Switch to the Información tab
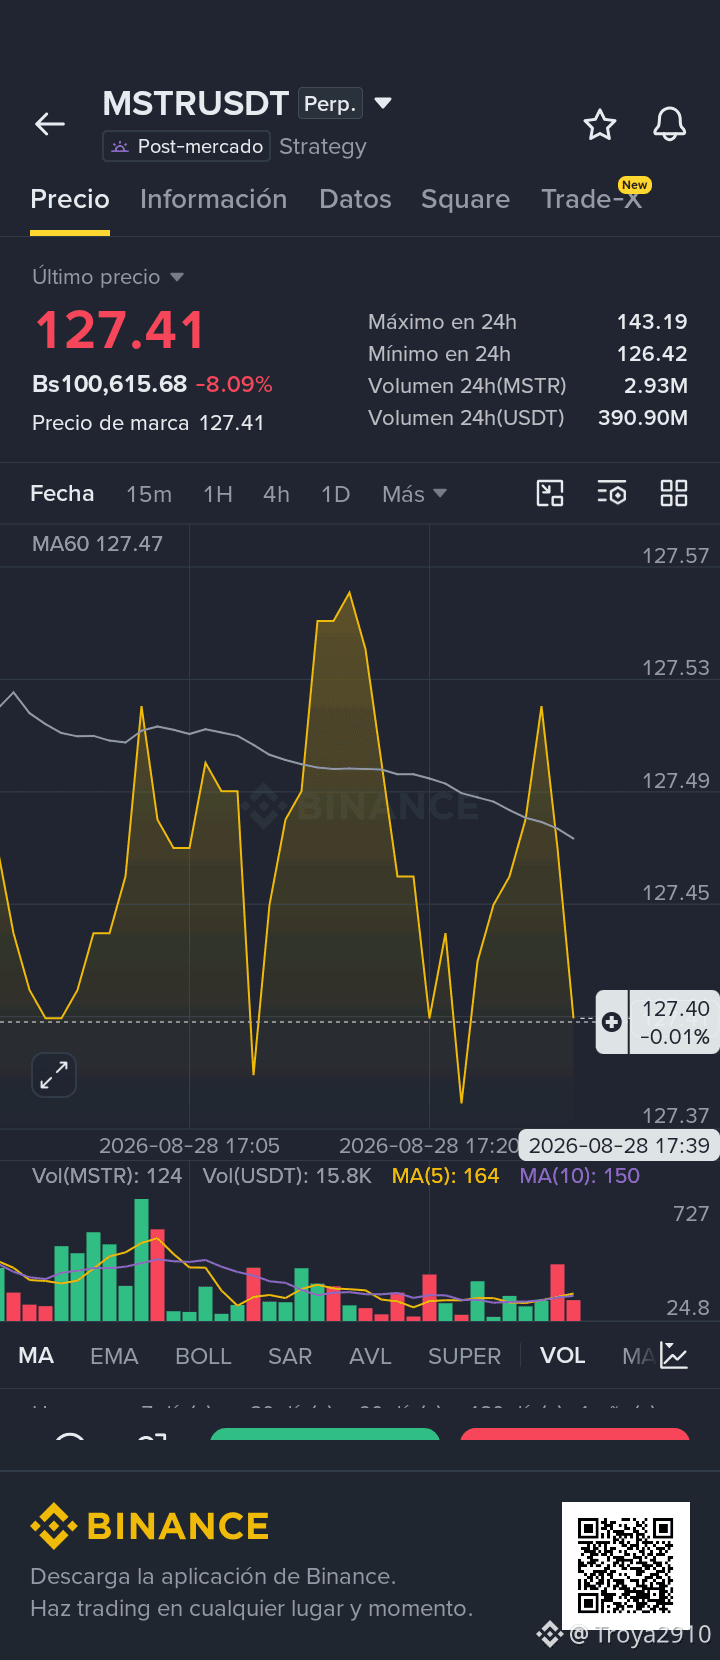720x1660 pixels. [x=214, y=199]
